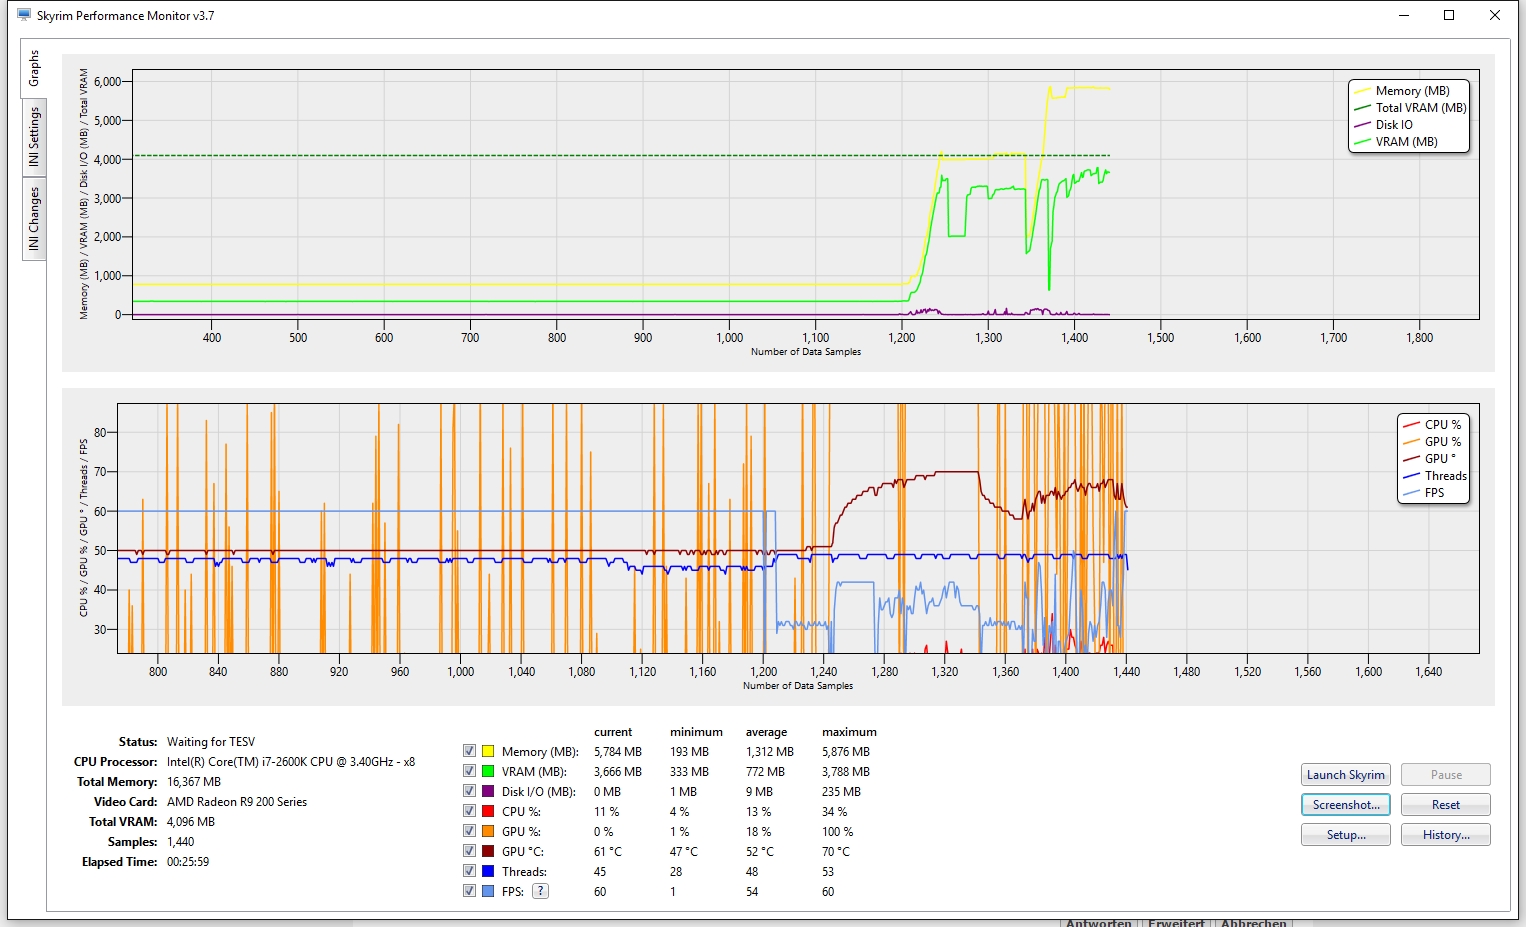Viewport: 1526px width, 927px height.
Task: Click the 'maximum' column header
Action: (849, 732)
